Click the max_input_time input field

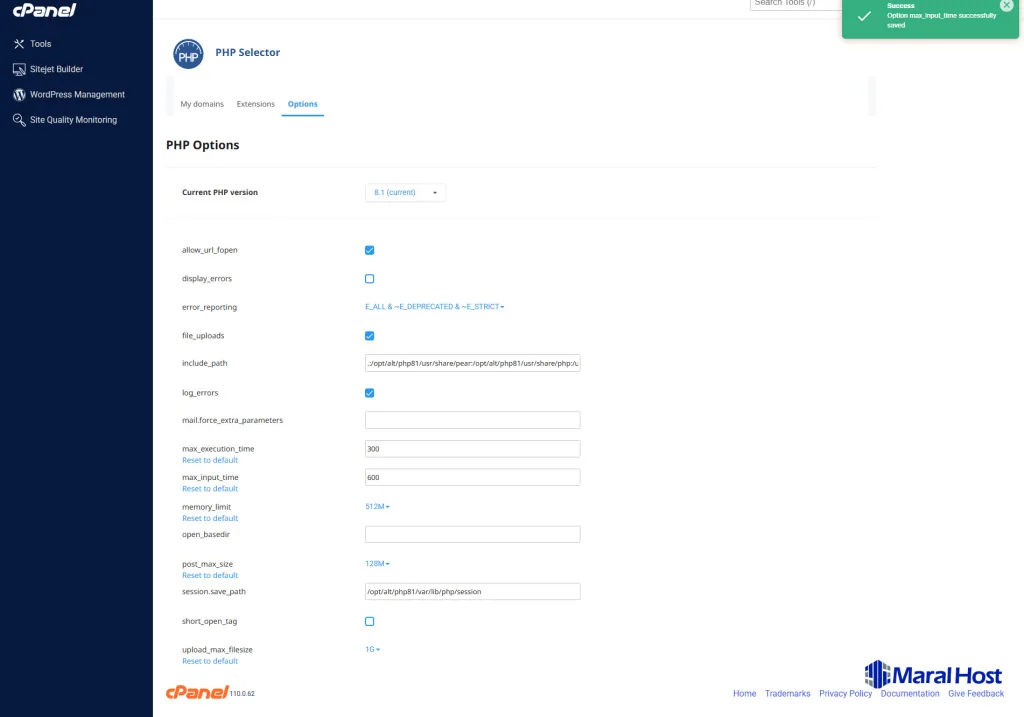pos(472,477)
